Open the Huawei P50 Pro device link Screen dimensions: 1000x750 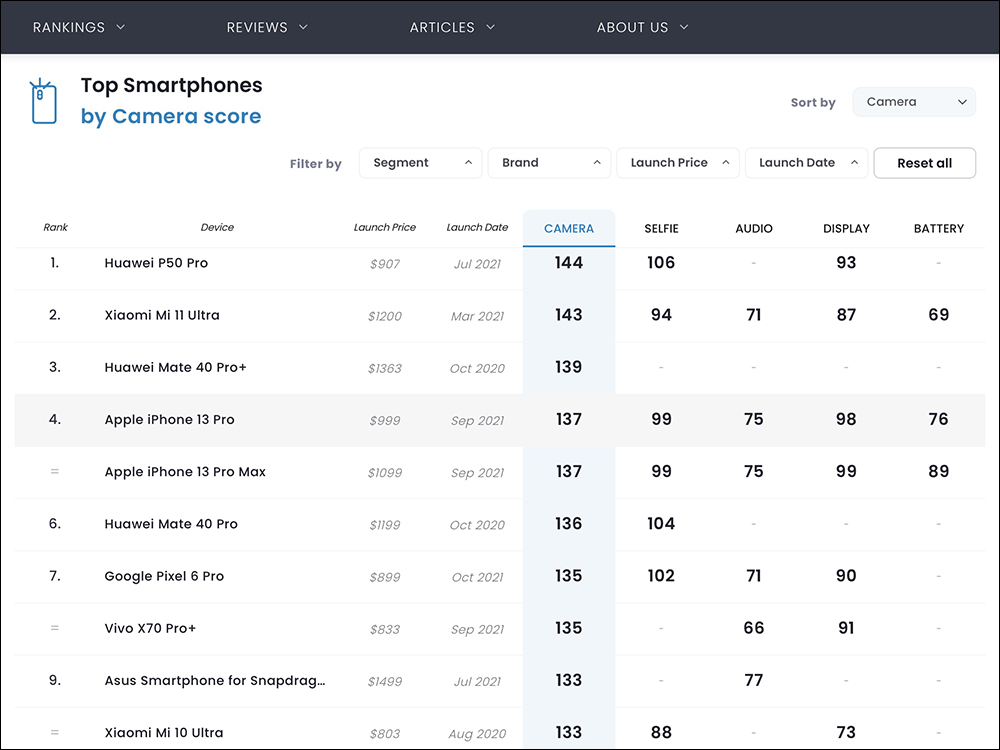(x=156, y=263)
